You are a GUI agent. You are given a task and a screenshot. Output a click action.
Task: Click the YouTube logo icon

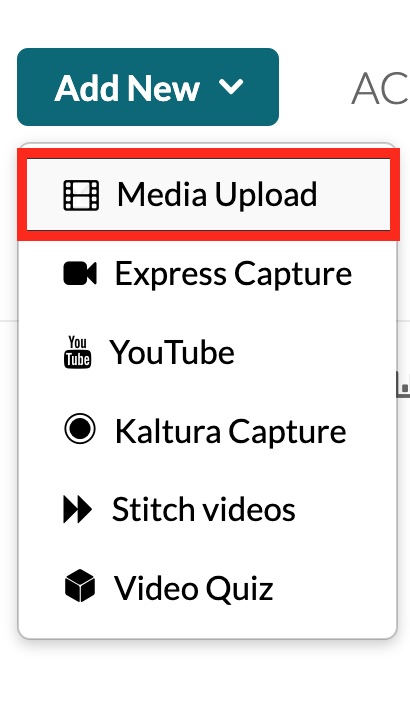(77, 352)
